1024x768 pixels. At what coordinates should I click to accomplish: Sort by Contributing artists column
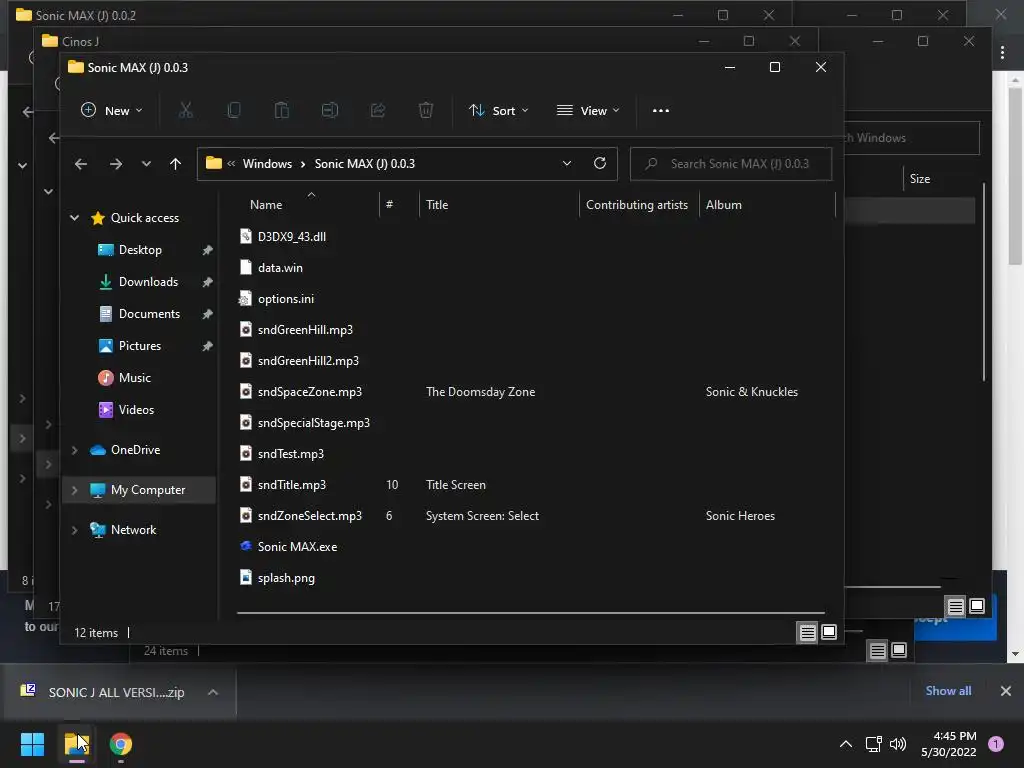tap(637, 204)
